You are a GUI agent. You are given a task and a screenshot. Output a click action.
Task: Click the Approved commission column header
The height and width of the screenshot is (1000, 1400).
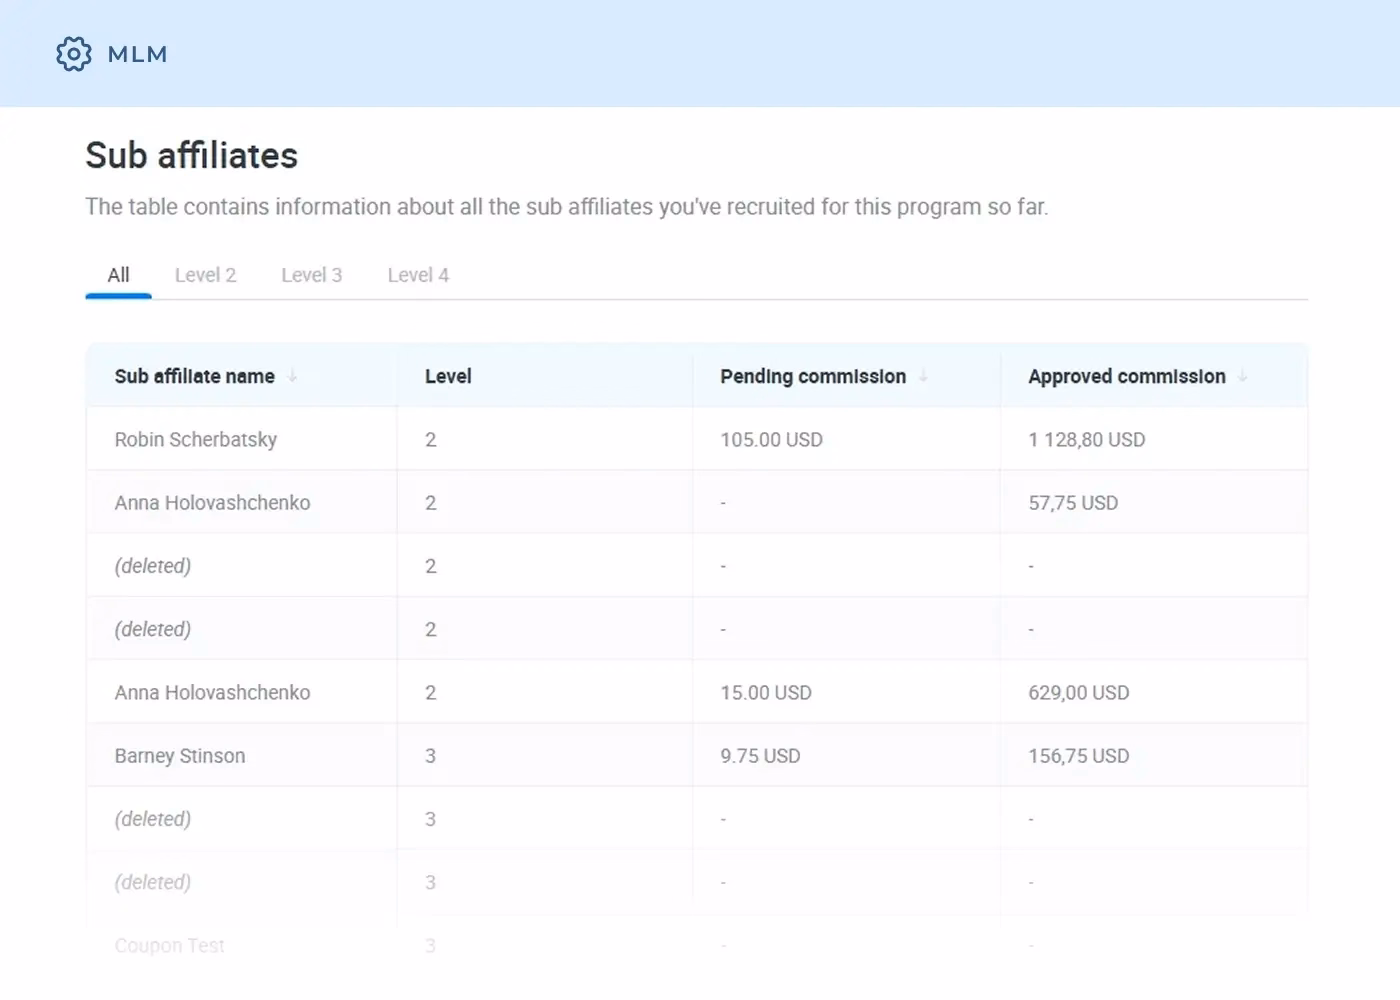point(1126,377)
